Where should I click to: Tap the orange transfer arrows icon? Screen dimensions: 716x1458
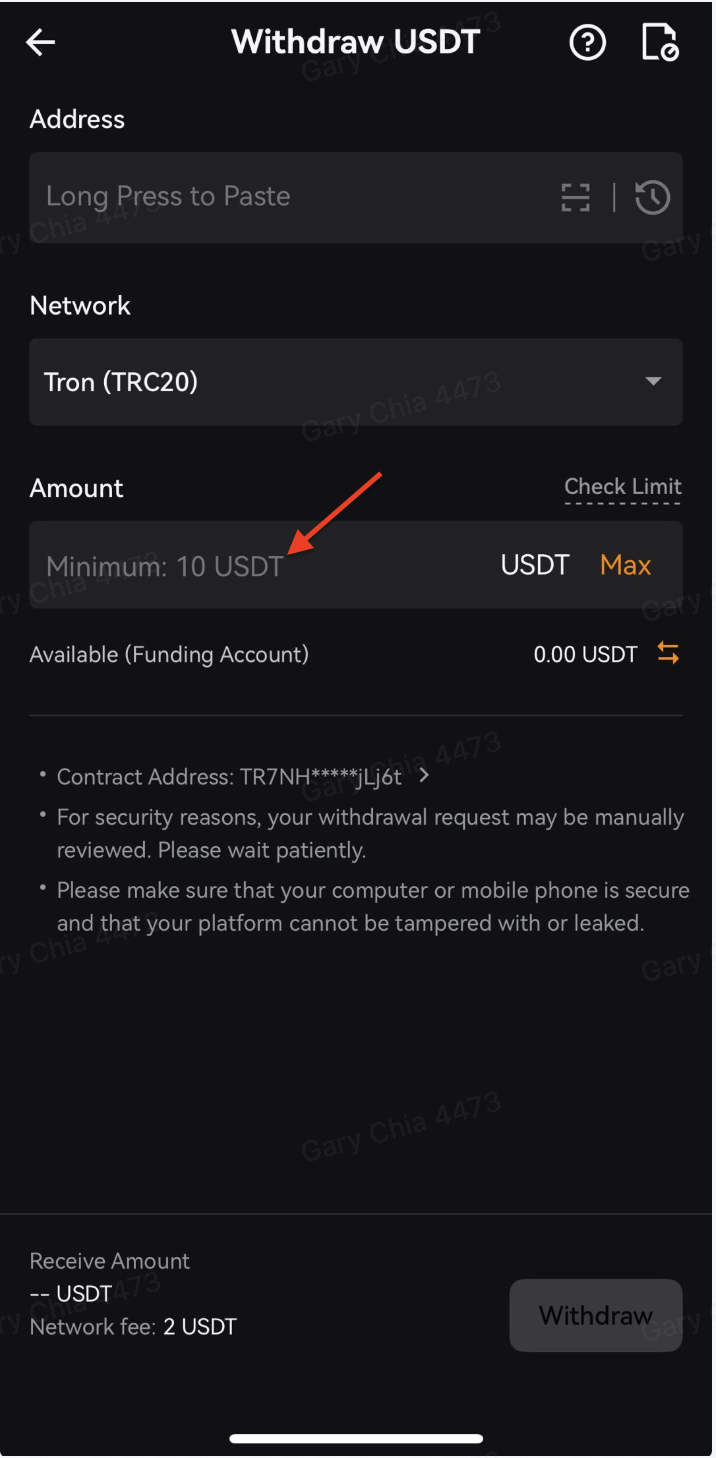tap(668, 654)
